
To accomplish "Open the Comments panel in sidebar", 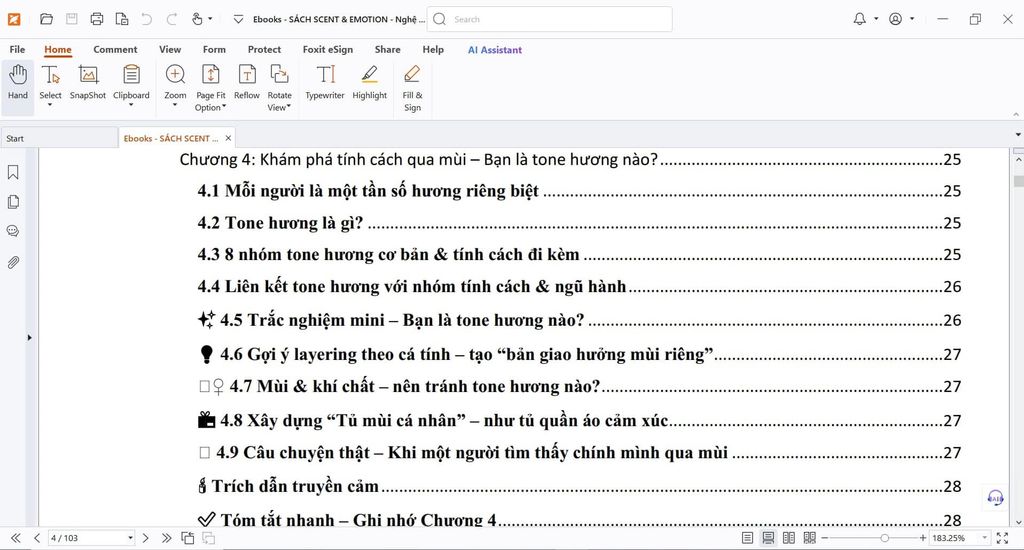I will 13,231.
